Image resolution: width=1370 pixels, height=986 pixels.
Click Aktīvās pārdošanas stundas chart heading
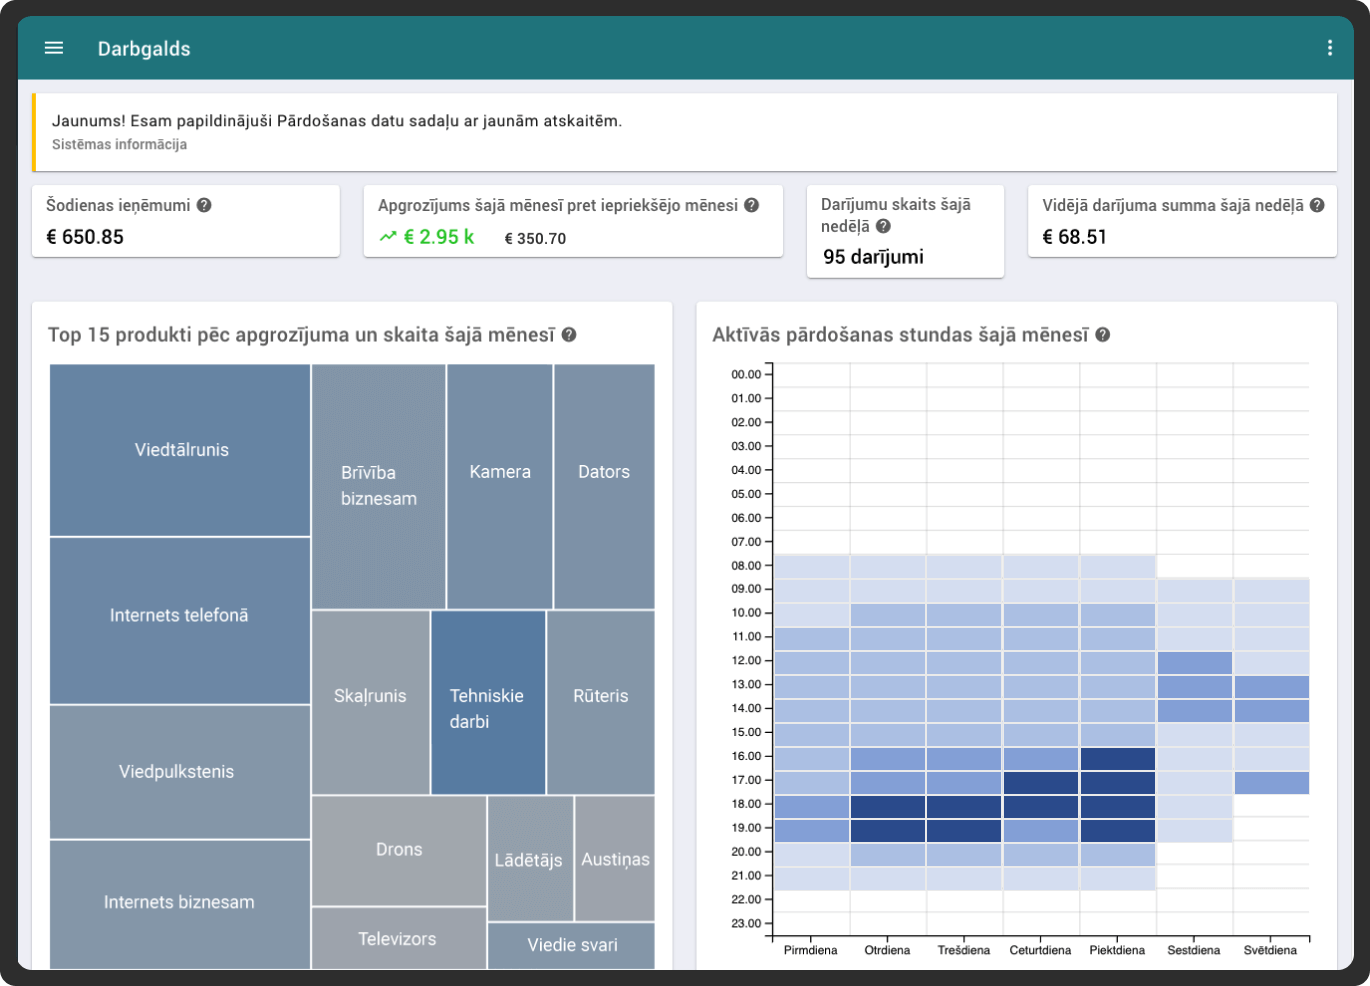pyautogui.click(x=900, y=335)
